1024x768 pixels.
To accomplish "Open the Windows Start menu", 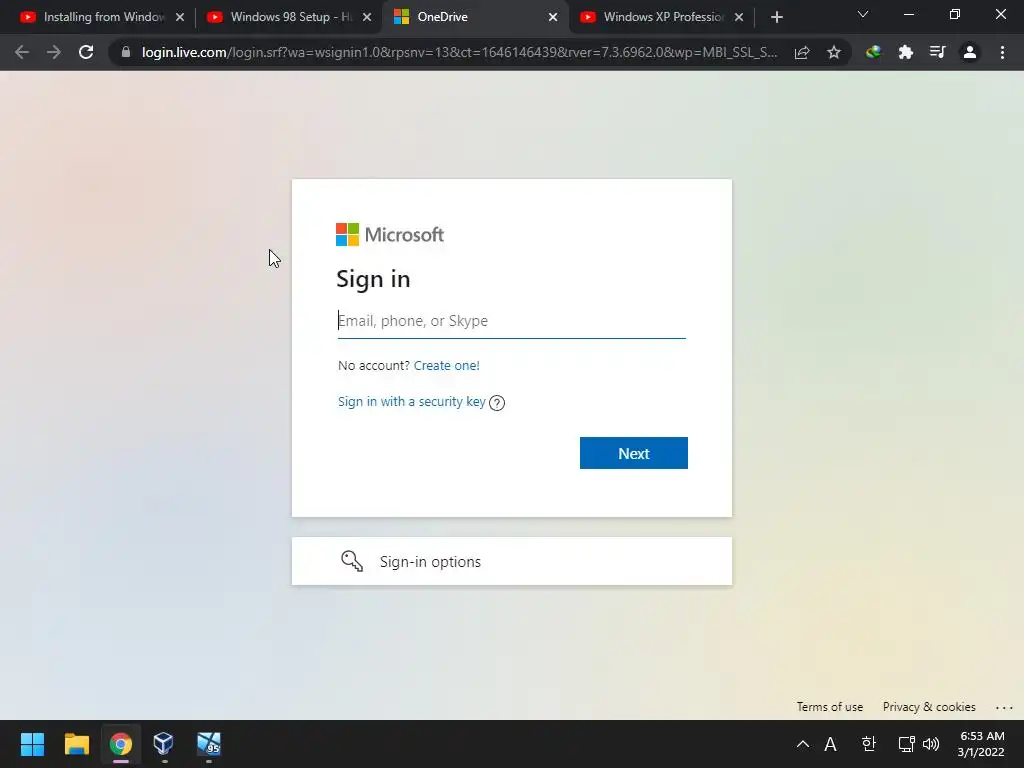I will [33, 744].
